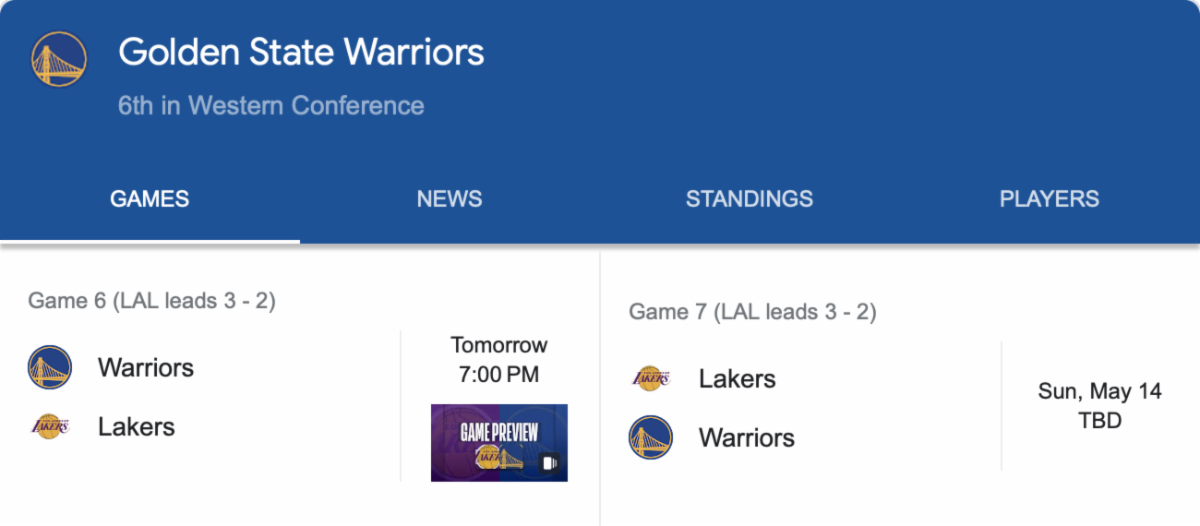Switch to the NEWS tab
This screenshot has width=1200, height=526.
point(449,198)
